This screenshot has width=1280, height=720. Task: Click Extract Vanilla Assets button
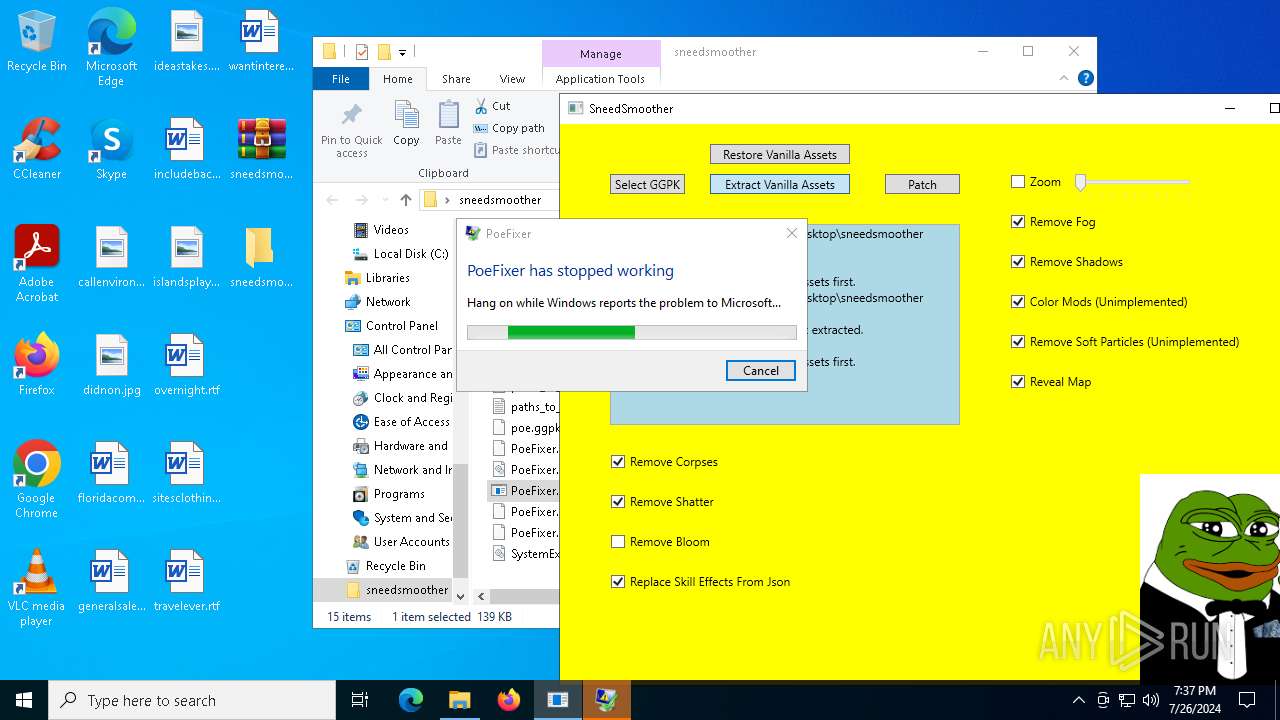pyautogui.click(x=780, y=184)
